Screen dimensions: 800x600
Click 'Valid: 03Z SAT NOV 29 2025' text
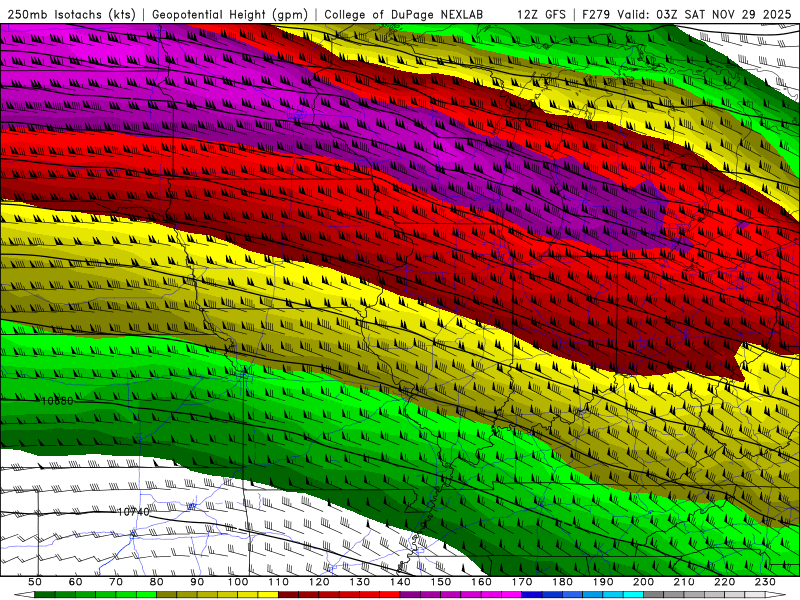point(704,14)
